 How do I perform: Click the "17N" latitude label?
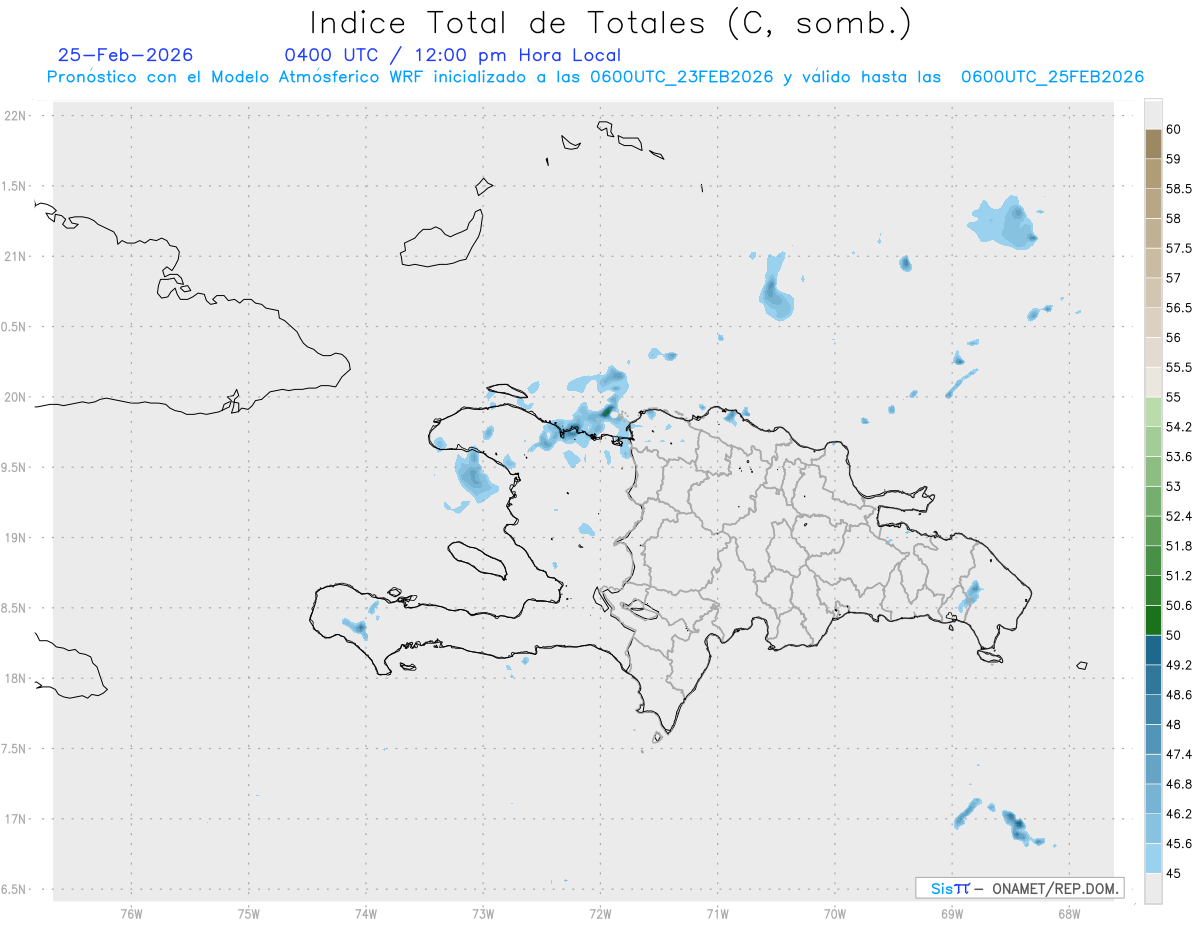click(x=16, y=819)
